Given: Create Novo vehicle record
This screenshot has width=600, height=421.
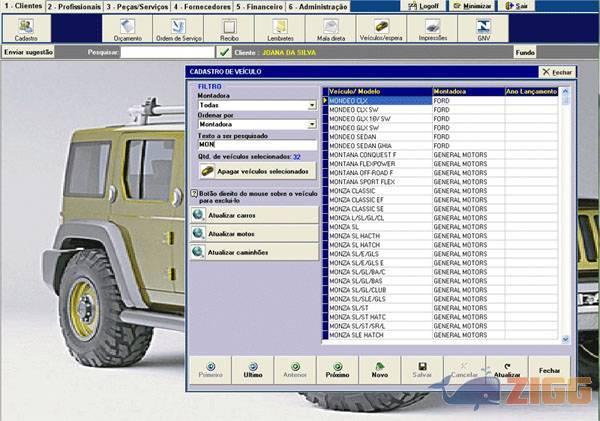Looking at the screenshot, I should 380,370.
